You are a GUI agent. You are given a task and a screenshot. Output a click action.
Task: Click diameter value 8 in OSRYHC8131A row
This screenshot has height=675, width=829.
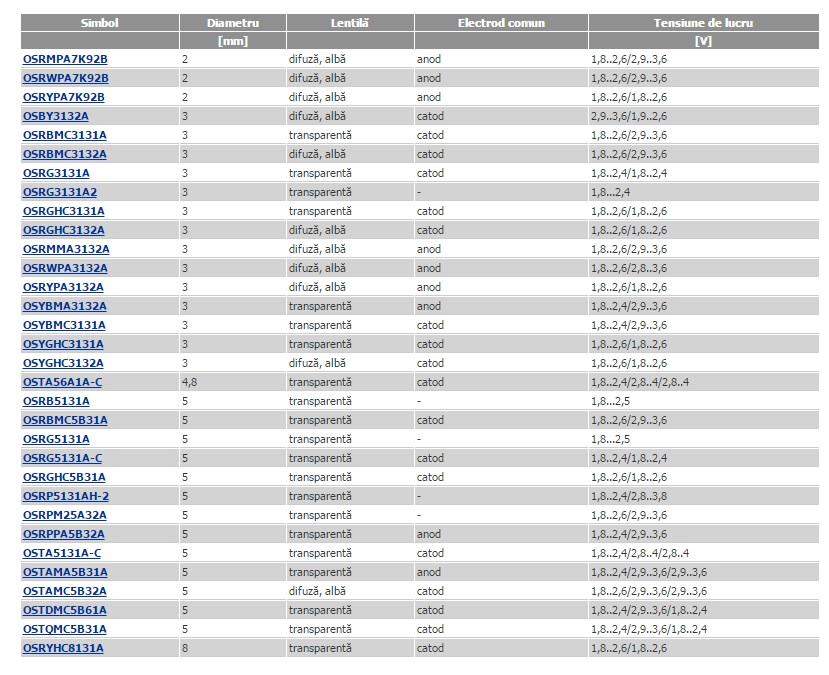point(185,649)
